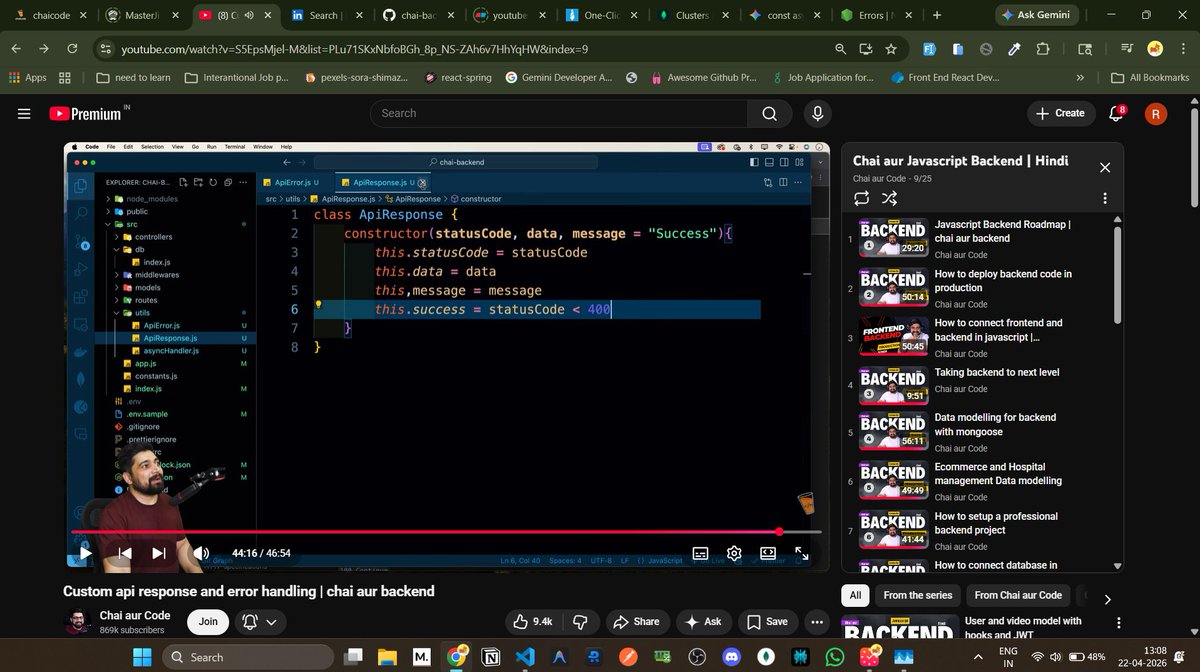Open Chrome three-dot menu
This screenshot has height=672, width=1200.
click(1182, 48)
